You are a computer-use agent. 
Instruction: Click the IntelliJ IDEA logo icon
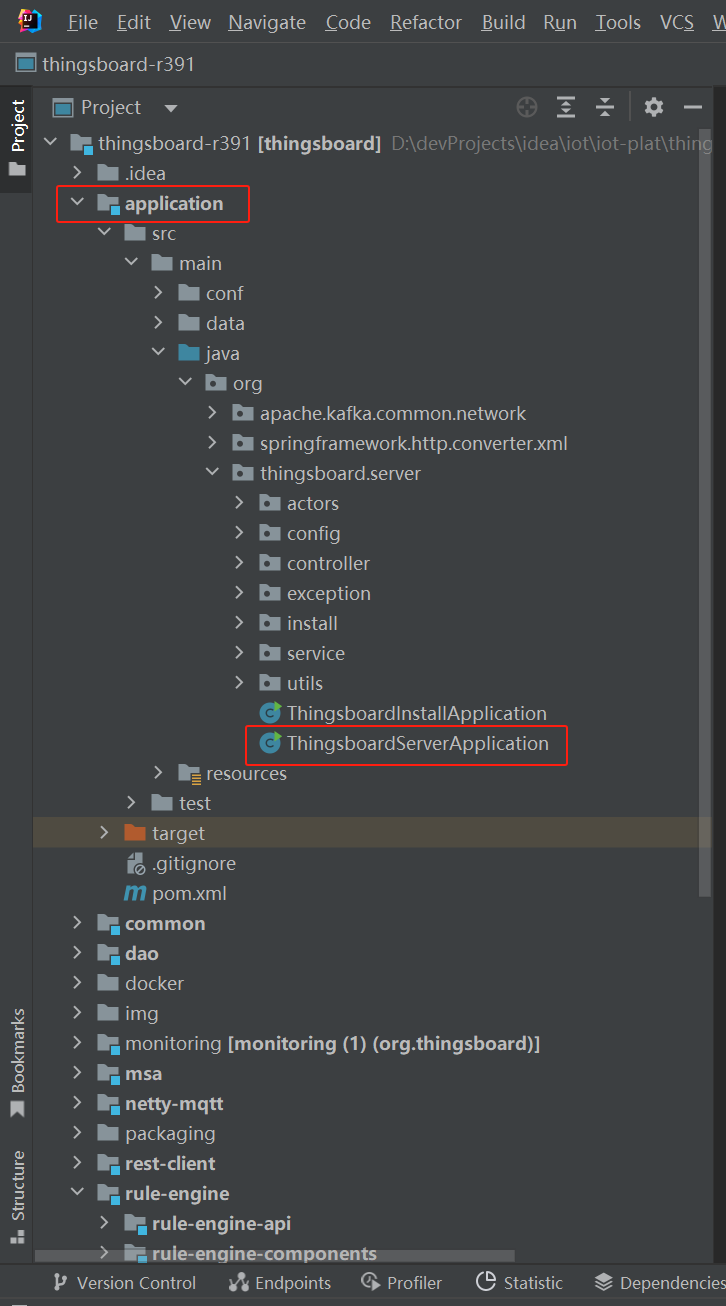(30, 21)
